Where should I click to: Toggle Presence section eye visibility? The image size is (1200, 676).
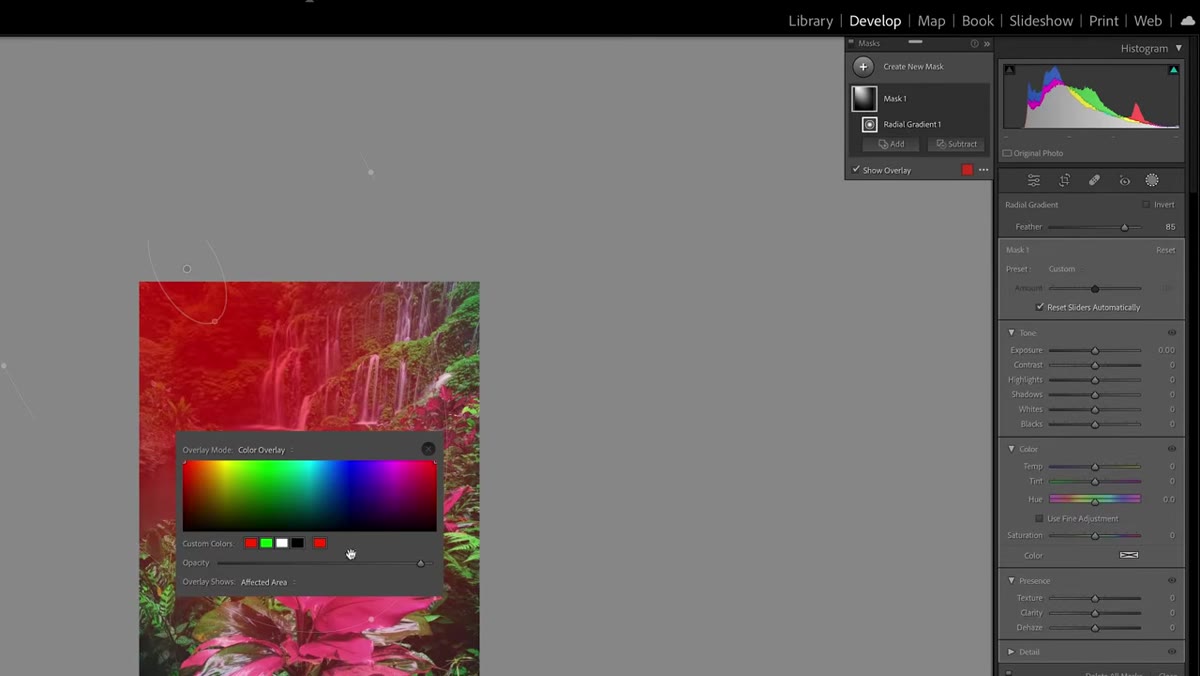point(1172,581)
